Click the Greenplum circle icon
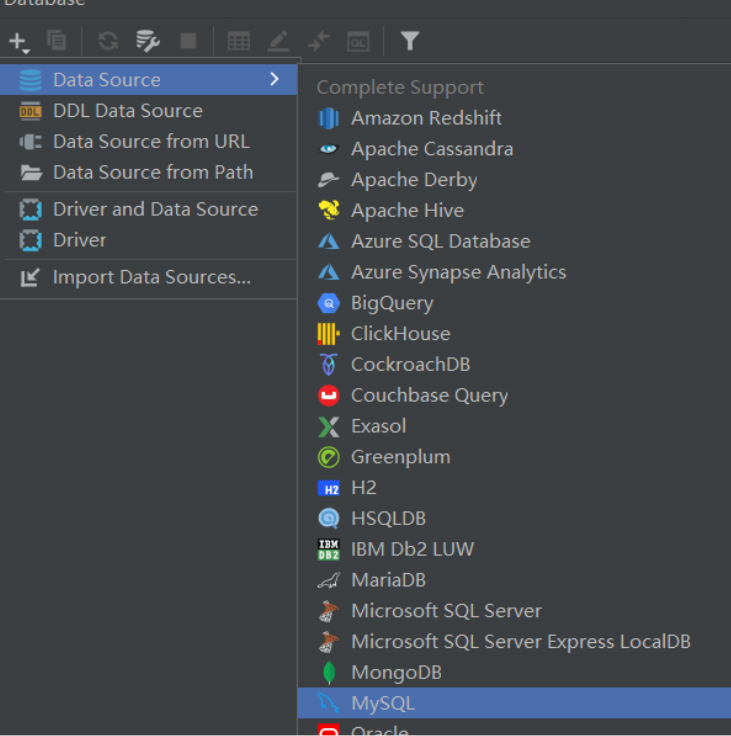 (329, 457)
